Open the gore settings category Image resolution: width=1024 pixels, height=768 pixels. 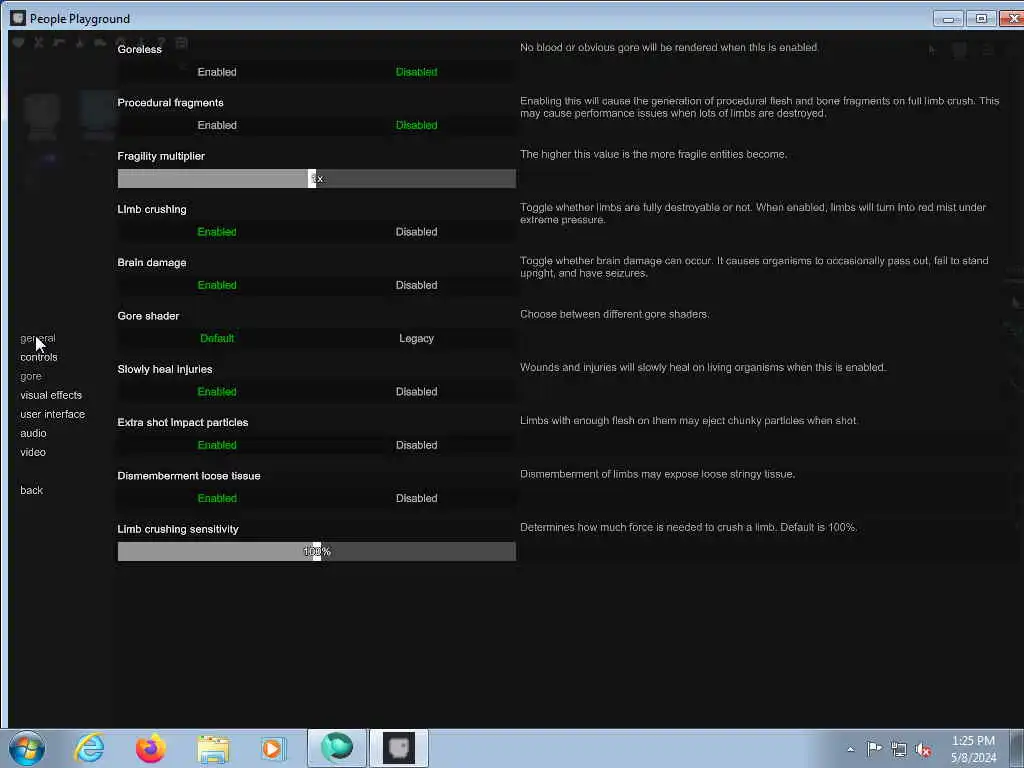coord(31,377)
